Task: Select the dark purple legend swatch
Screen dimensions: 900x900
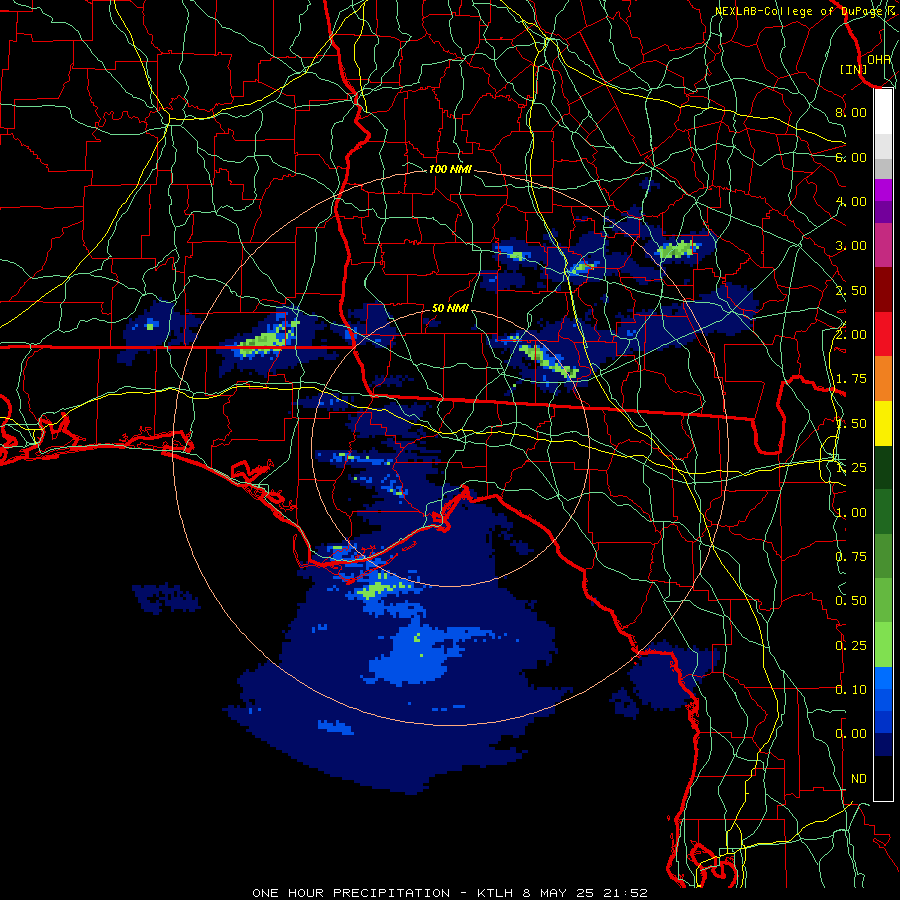Action: (x=883, y=212)
